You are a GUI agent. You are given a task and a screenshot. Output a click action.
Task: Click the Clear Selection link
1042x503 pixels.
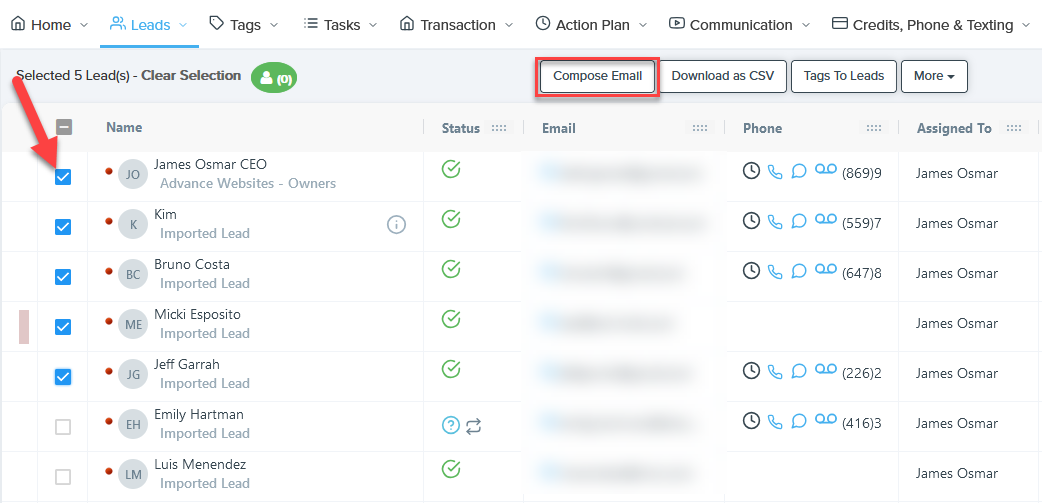(191, 75)
